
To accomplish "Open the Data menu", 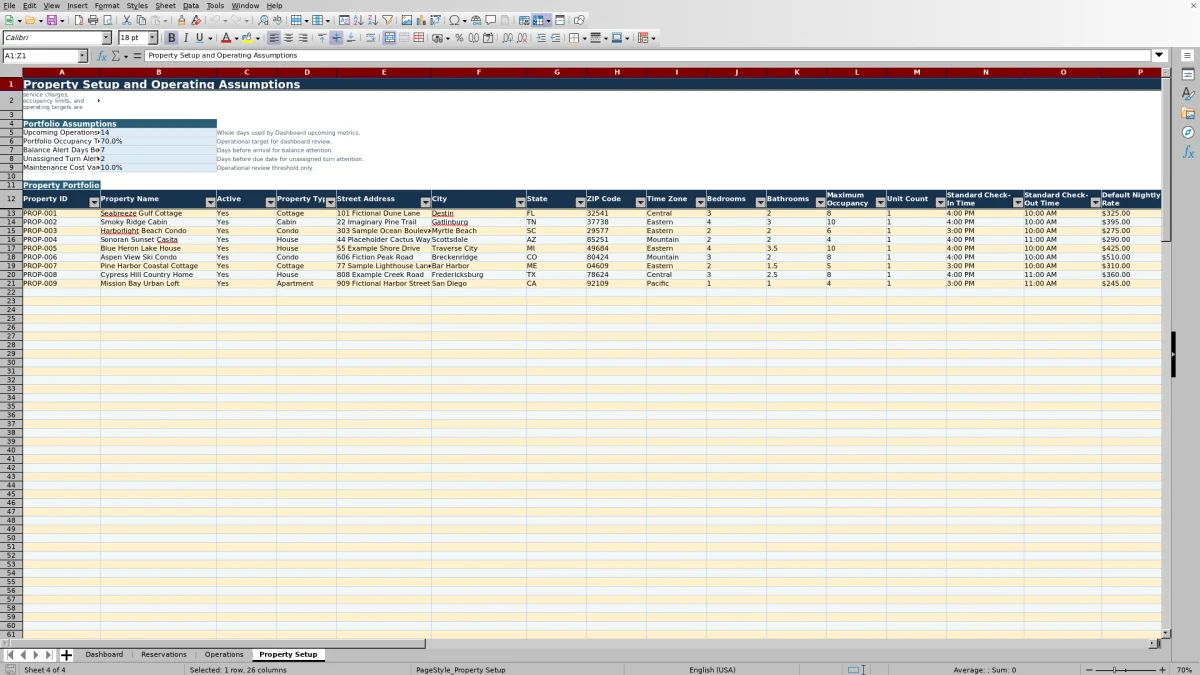I will 191,6.
